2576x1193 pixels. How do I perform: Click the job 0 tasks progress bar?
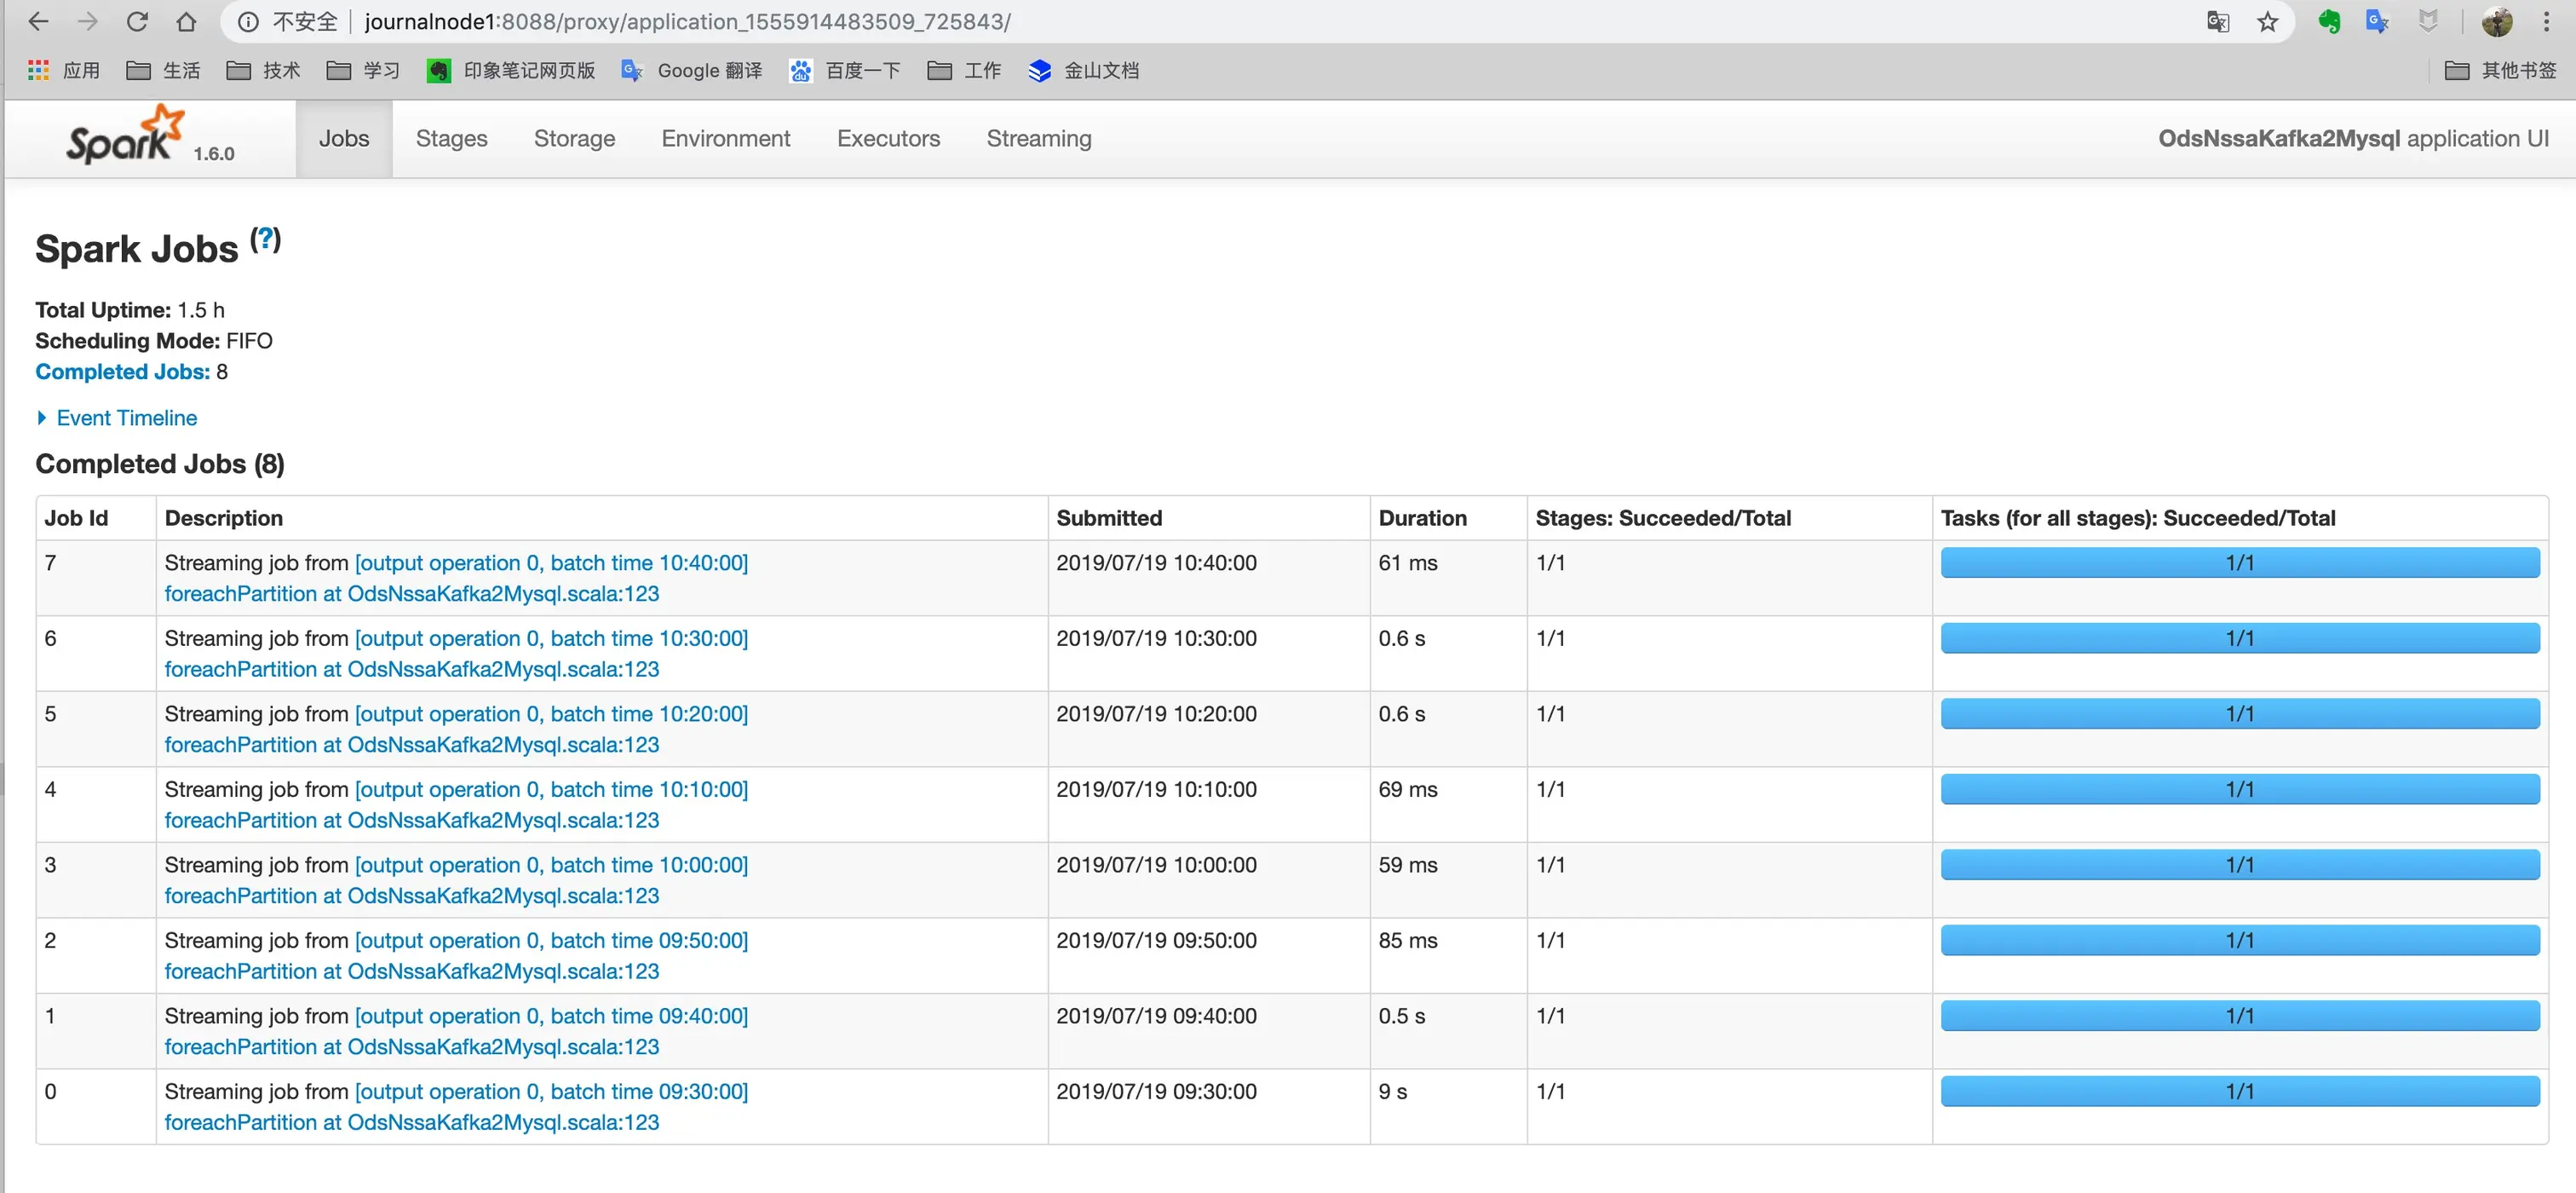coord(2239,1091)
